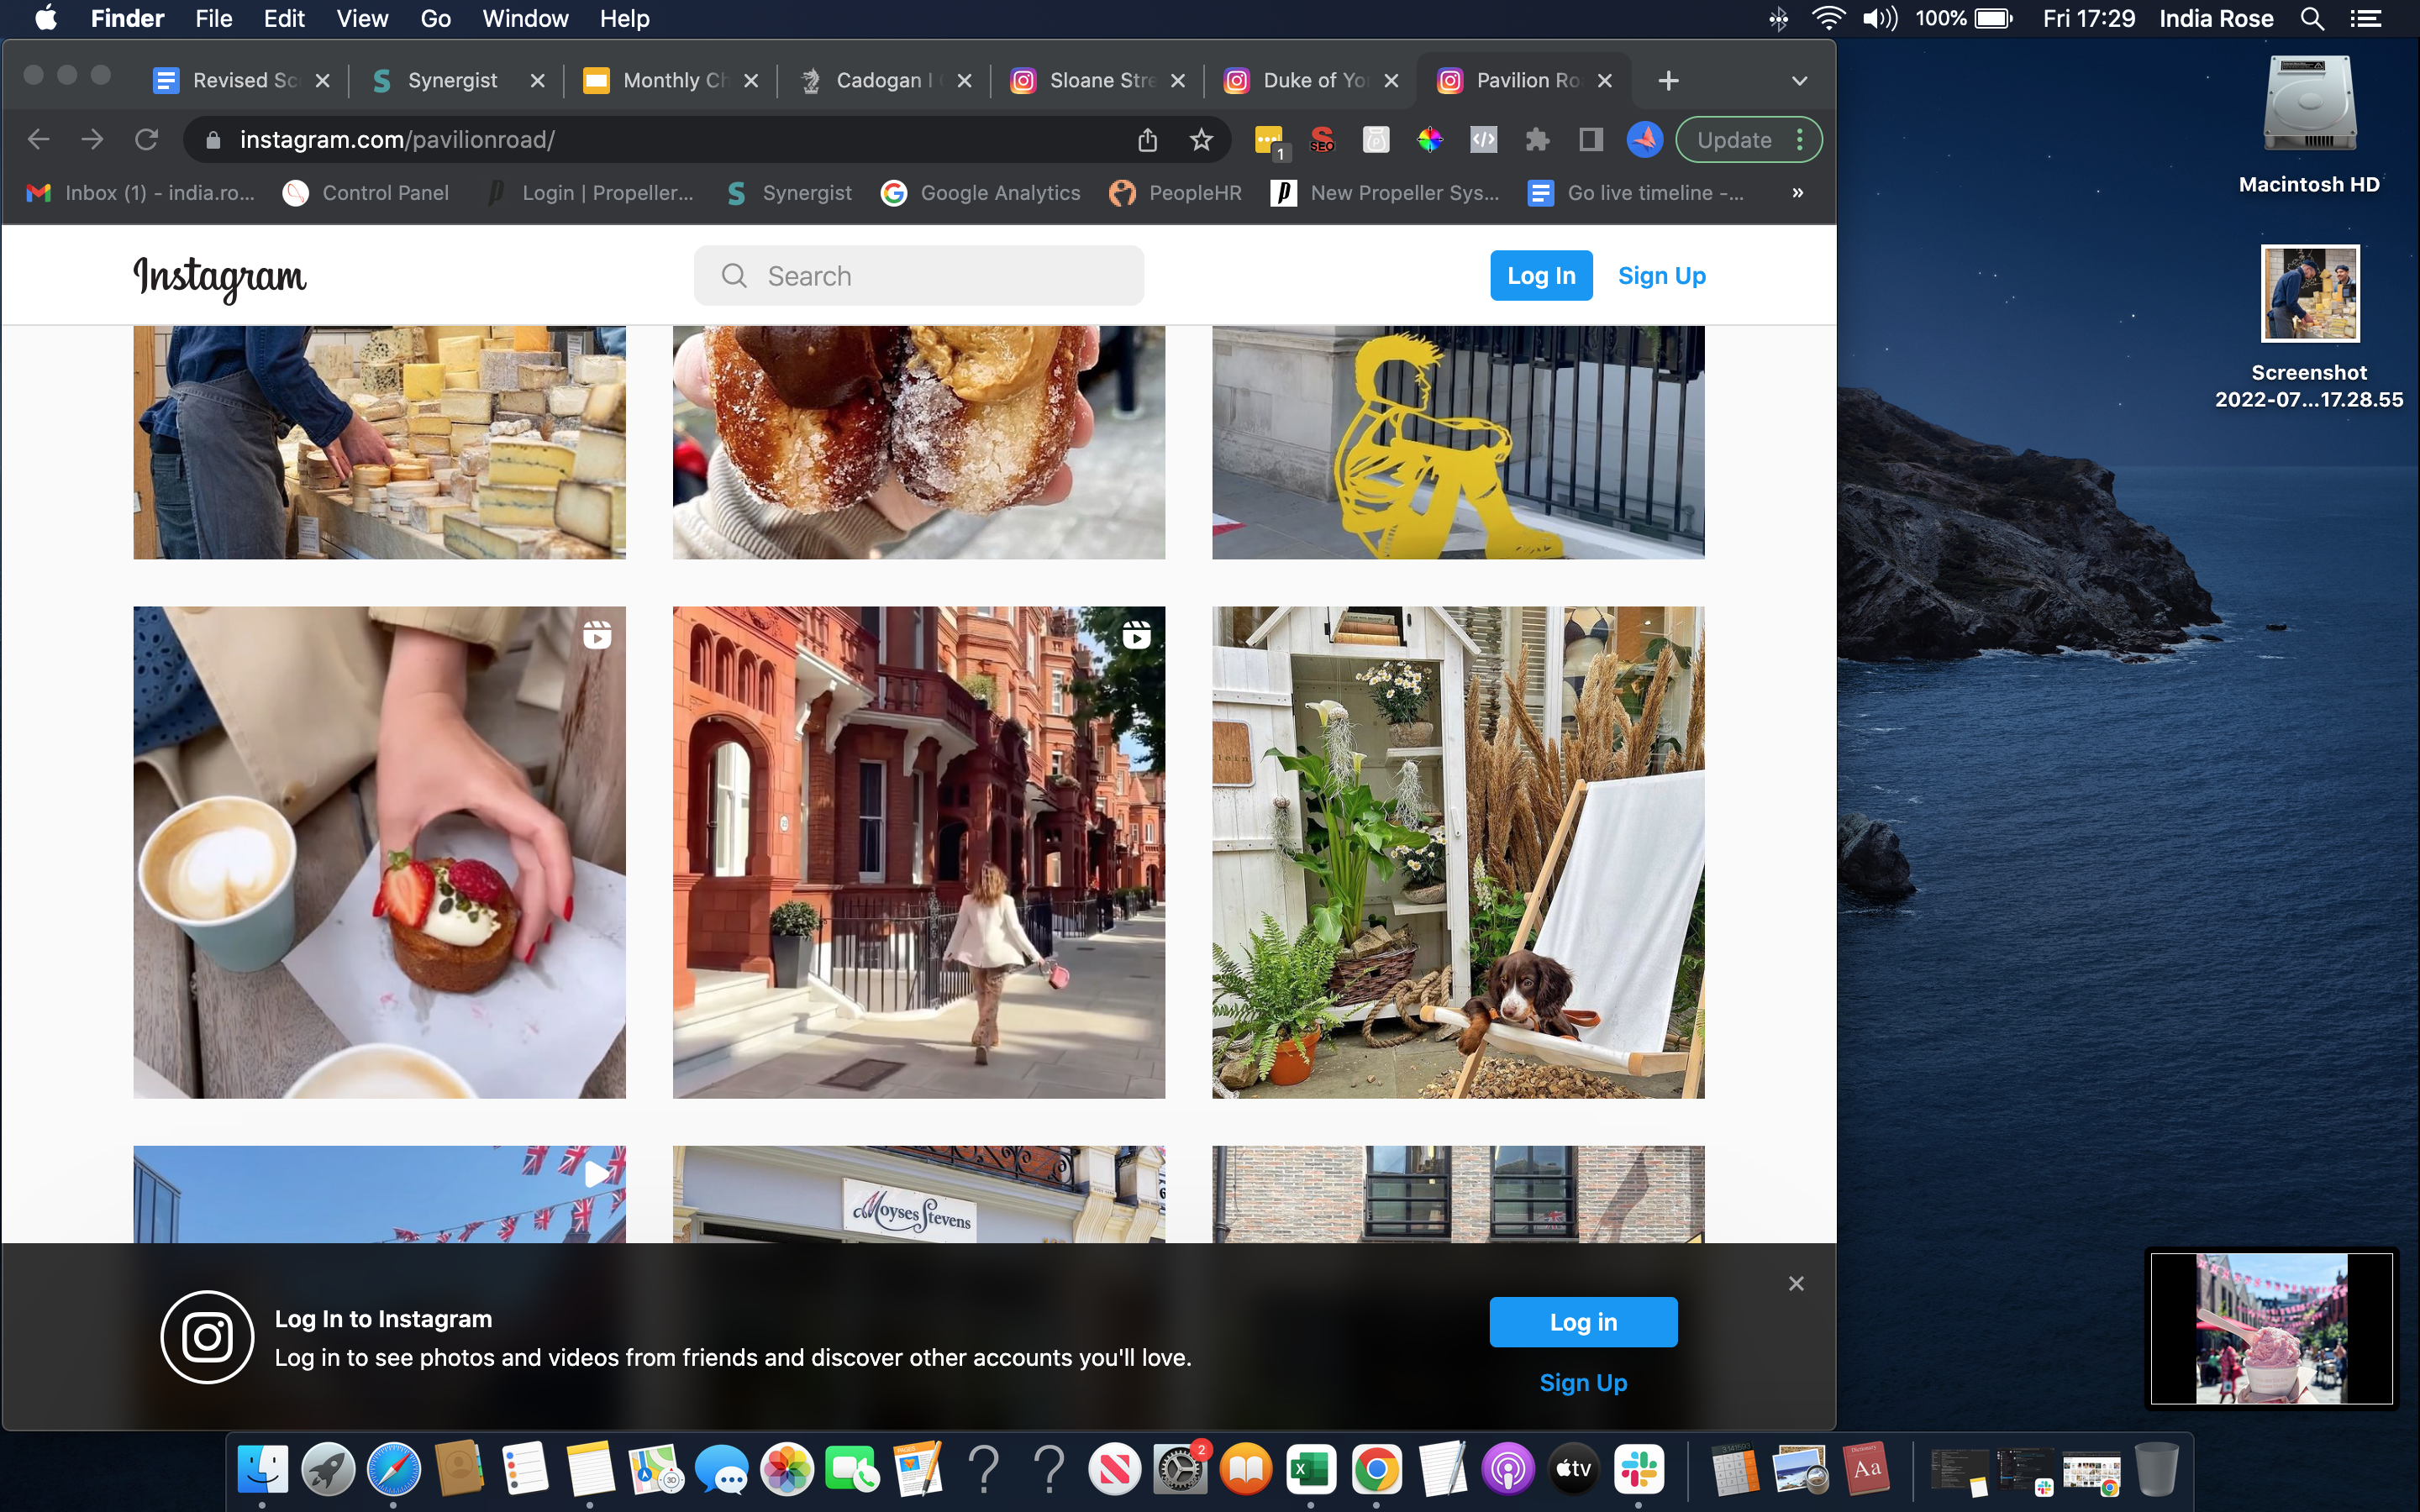Click the share page icon in address bar
Image resolution: width=2420 pixels, height=1512 pixels.
tap(1147, 140)
